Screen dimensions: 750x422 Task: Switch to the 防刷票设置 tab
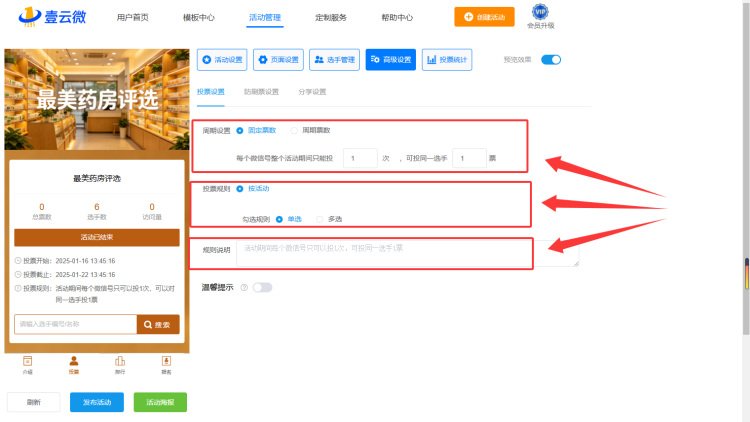[x=261, y=92]
